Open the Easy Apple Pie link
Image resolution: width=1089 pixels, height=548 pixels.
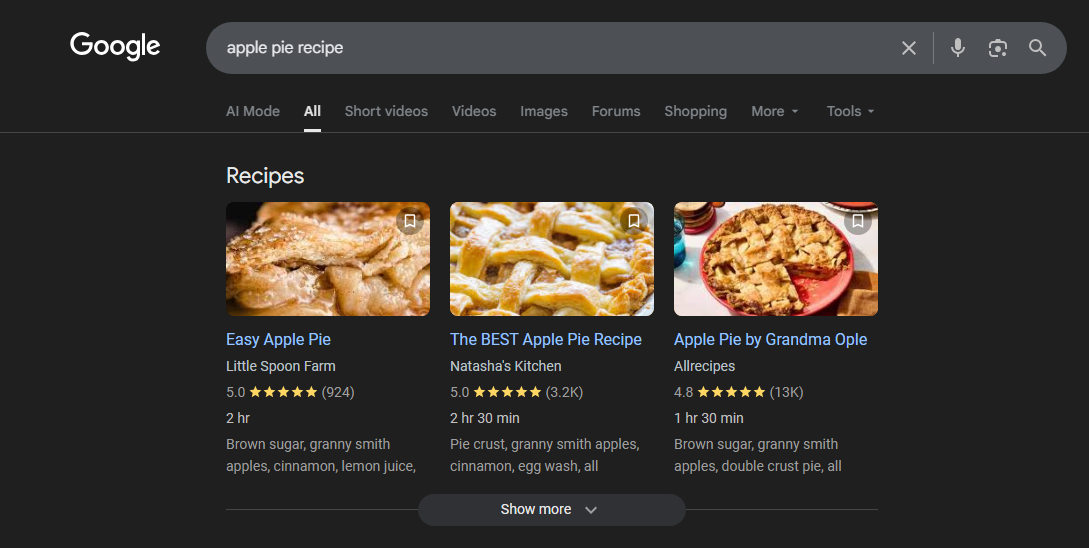pyautogui.click(x=279, y=340)
